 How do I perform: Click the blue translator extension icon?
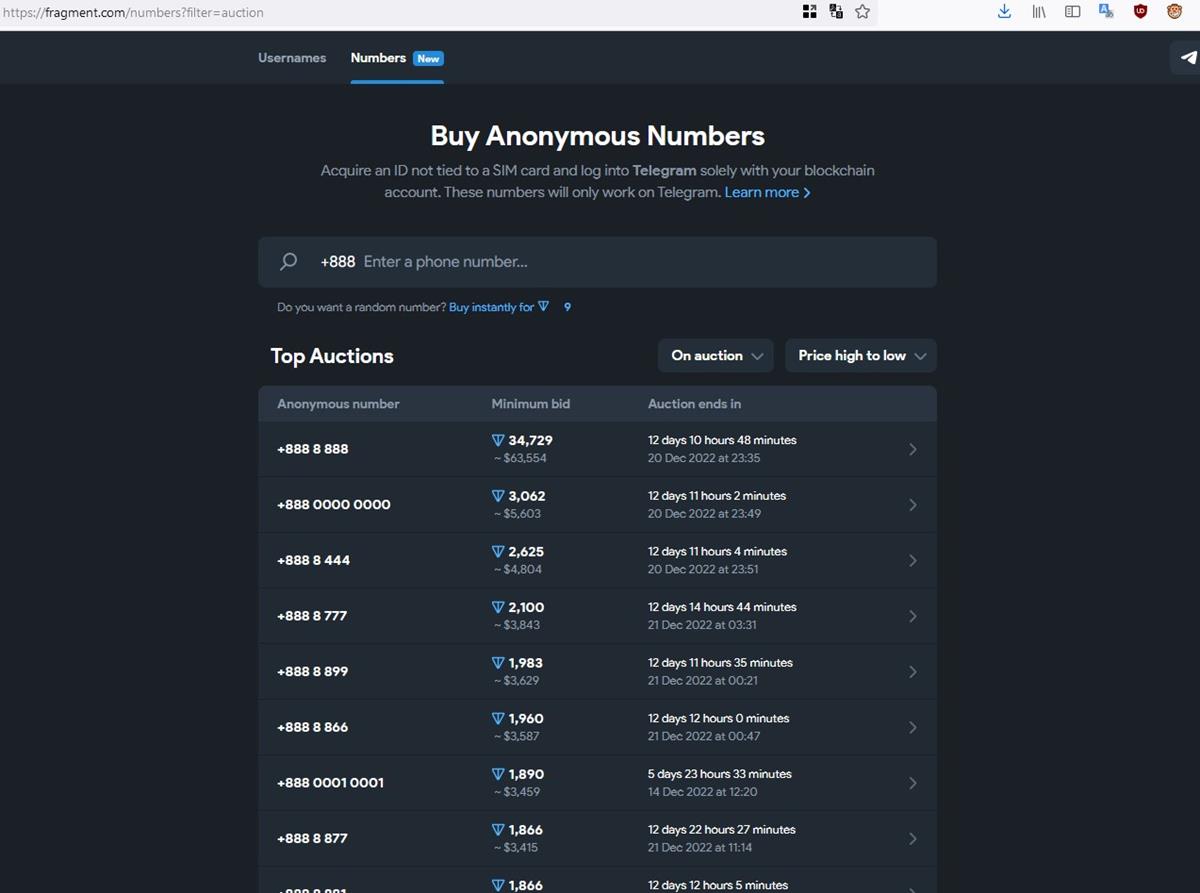click(x=1106, y=12)
